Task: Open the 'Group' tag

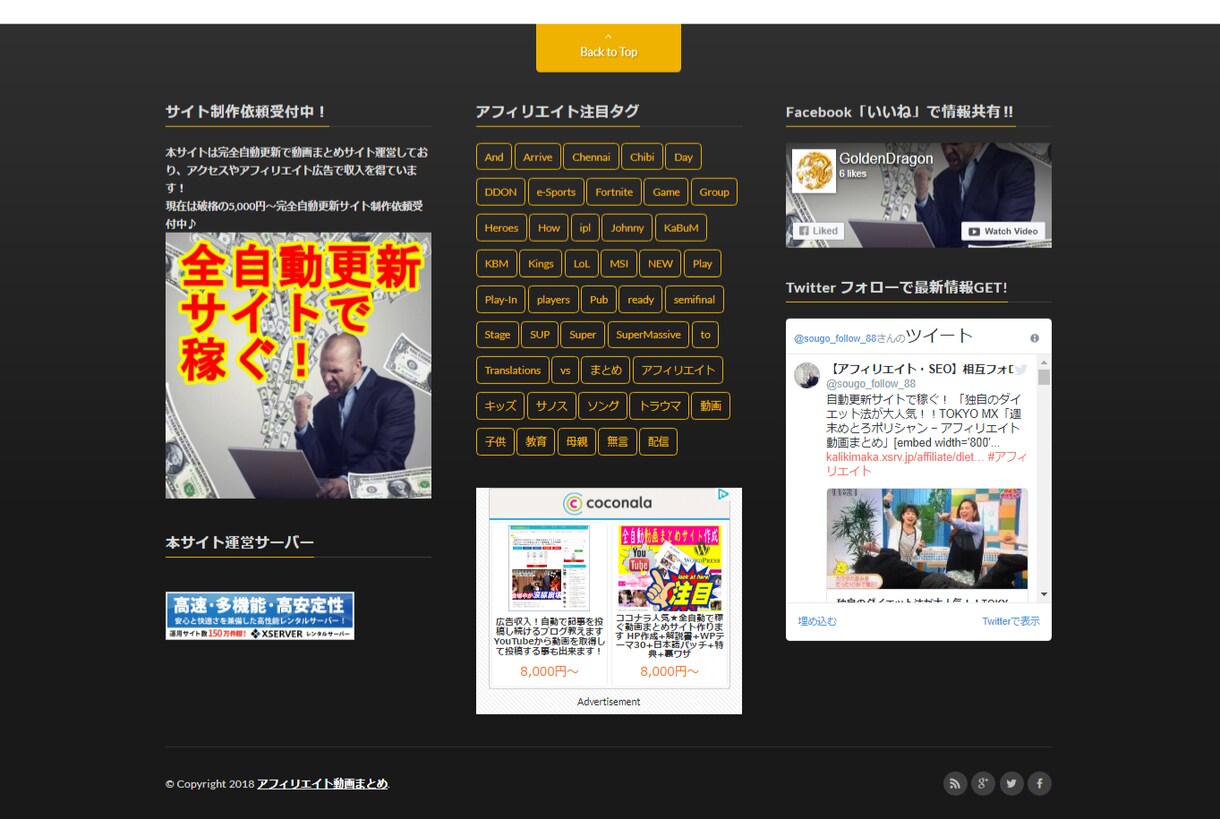Action: tap(714, 192)
